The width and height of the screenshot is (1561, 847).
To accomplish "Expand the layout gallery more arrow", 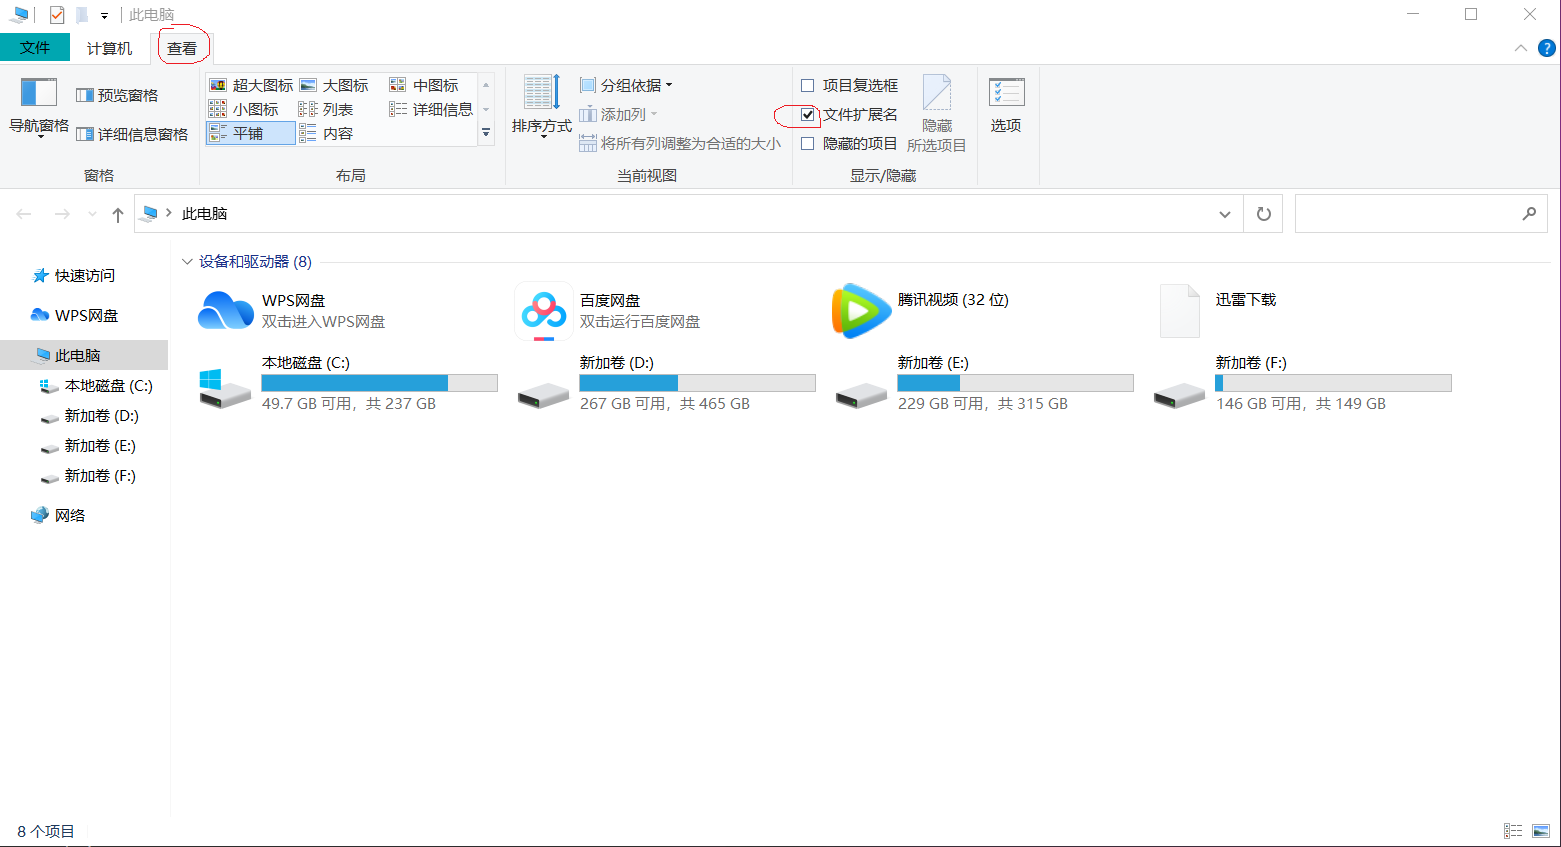I will (x=486, y=132).
